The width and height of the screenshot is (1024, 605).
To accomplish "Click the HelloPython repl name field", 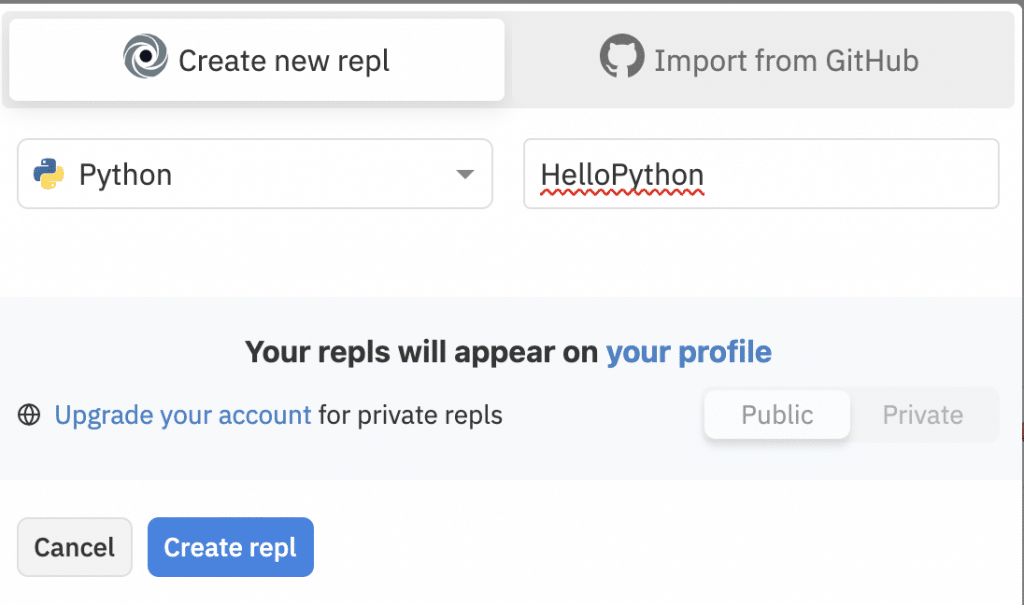I will pyautogui.click(x=761, y=174).
